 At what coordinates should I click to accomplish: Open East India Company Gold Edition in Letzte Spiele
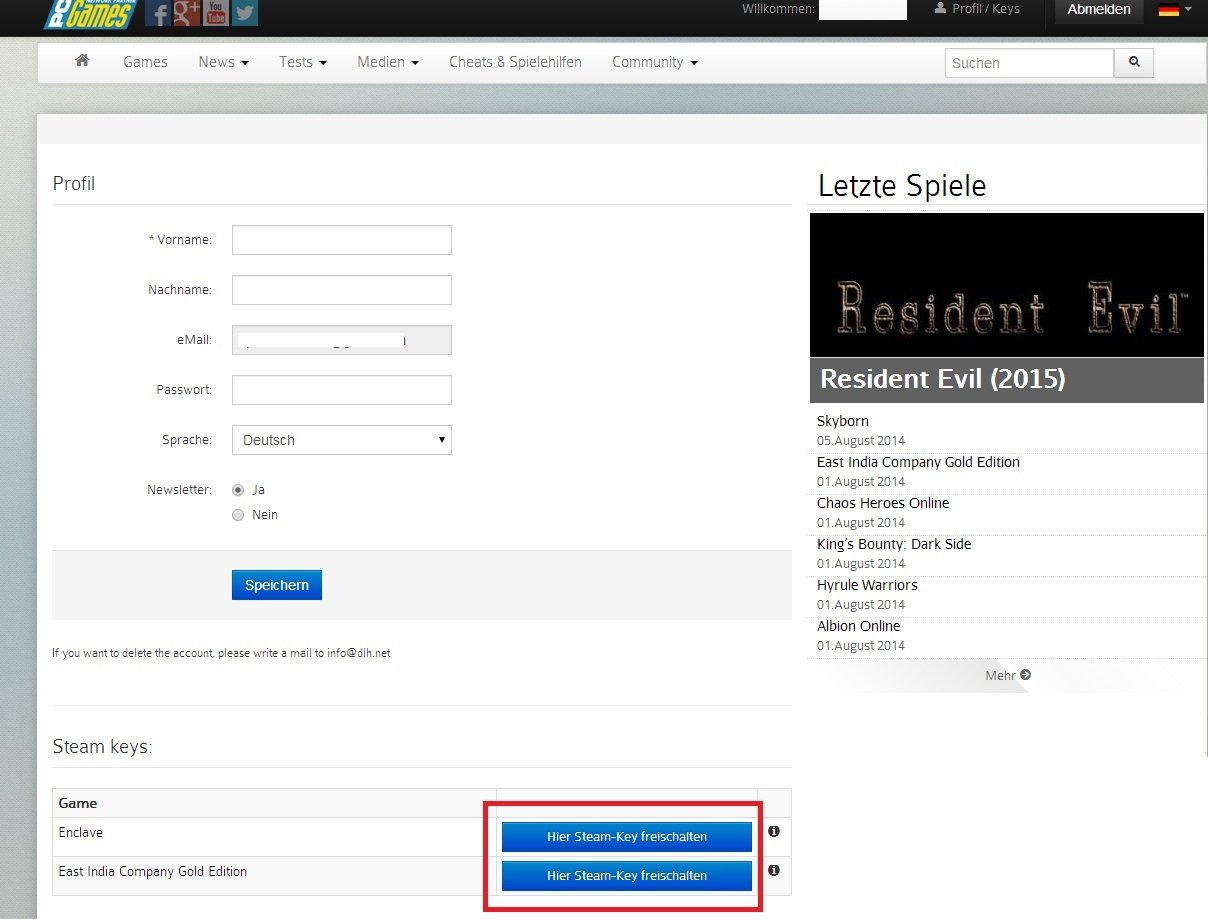coord(918,462)
